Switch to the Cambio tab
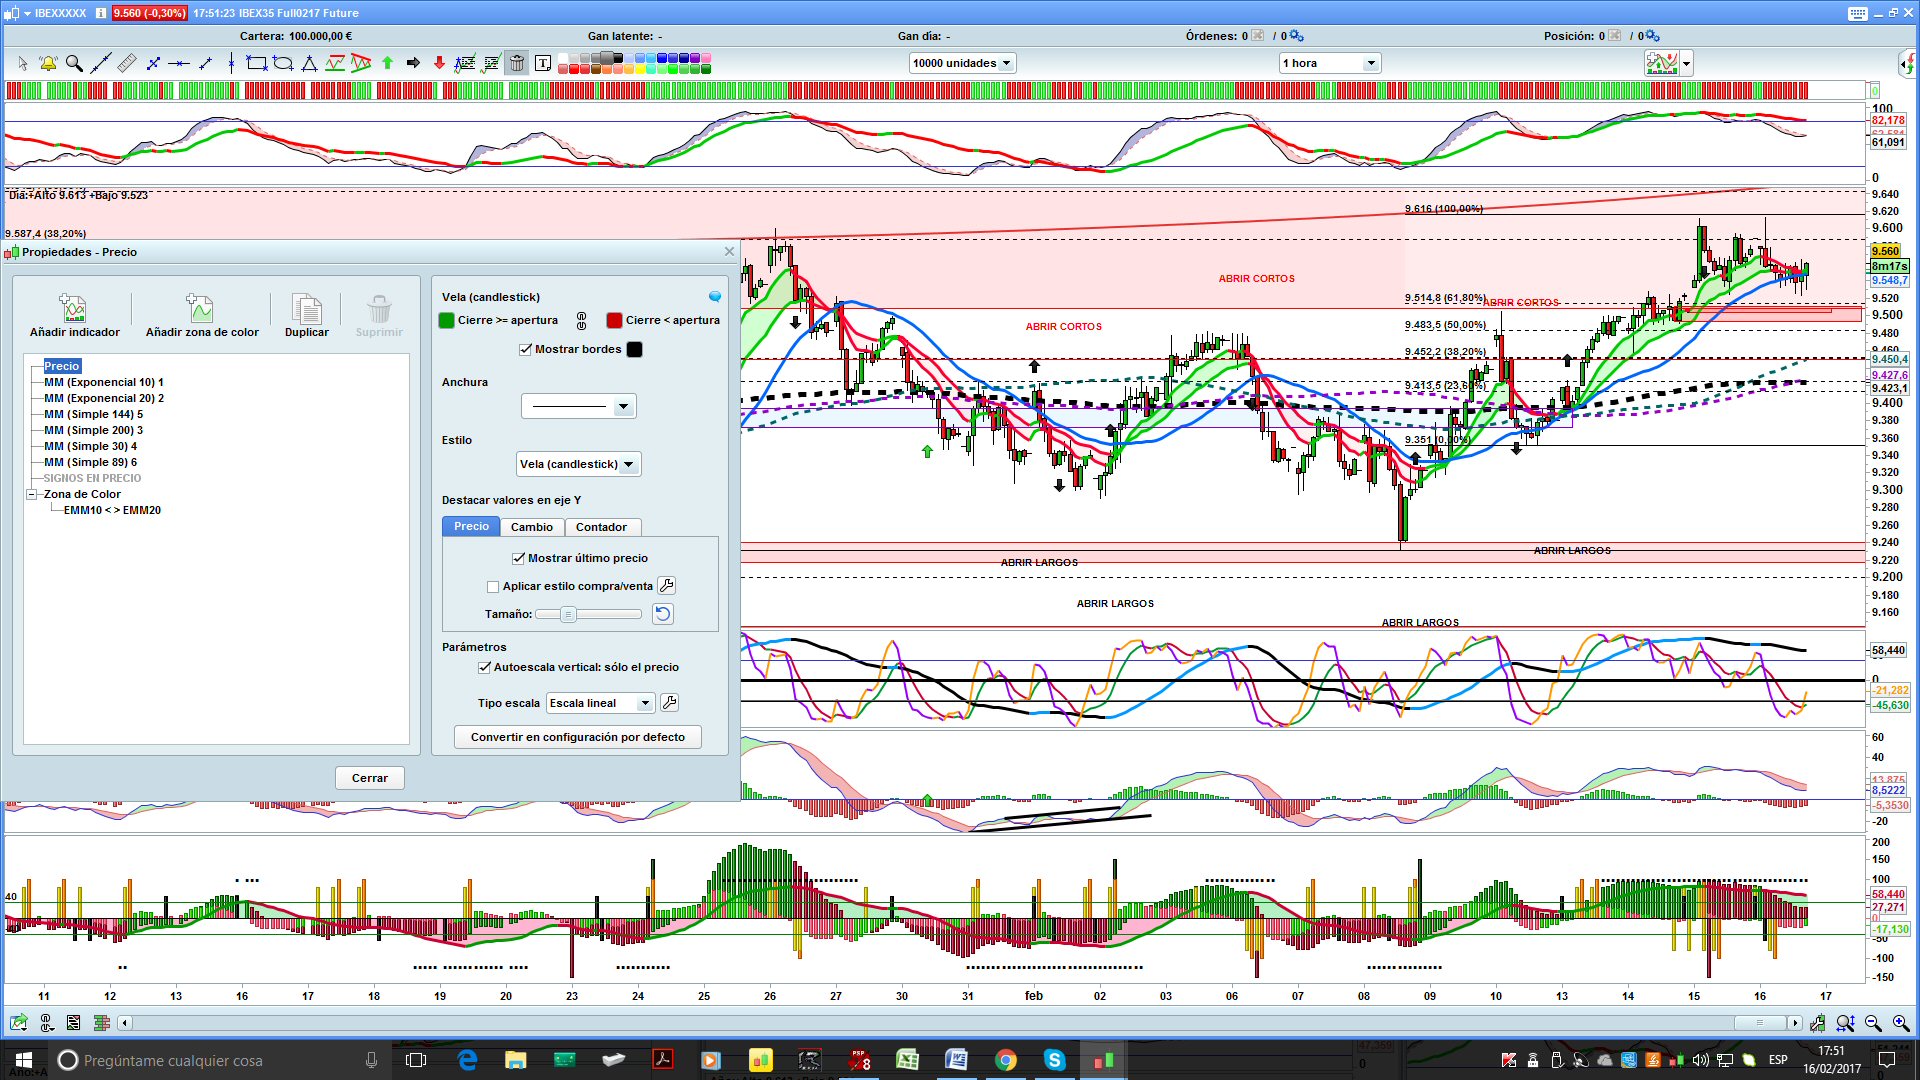1920x1080 pixels. click(x=531, y=527)
